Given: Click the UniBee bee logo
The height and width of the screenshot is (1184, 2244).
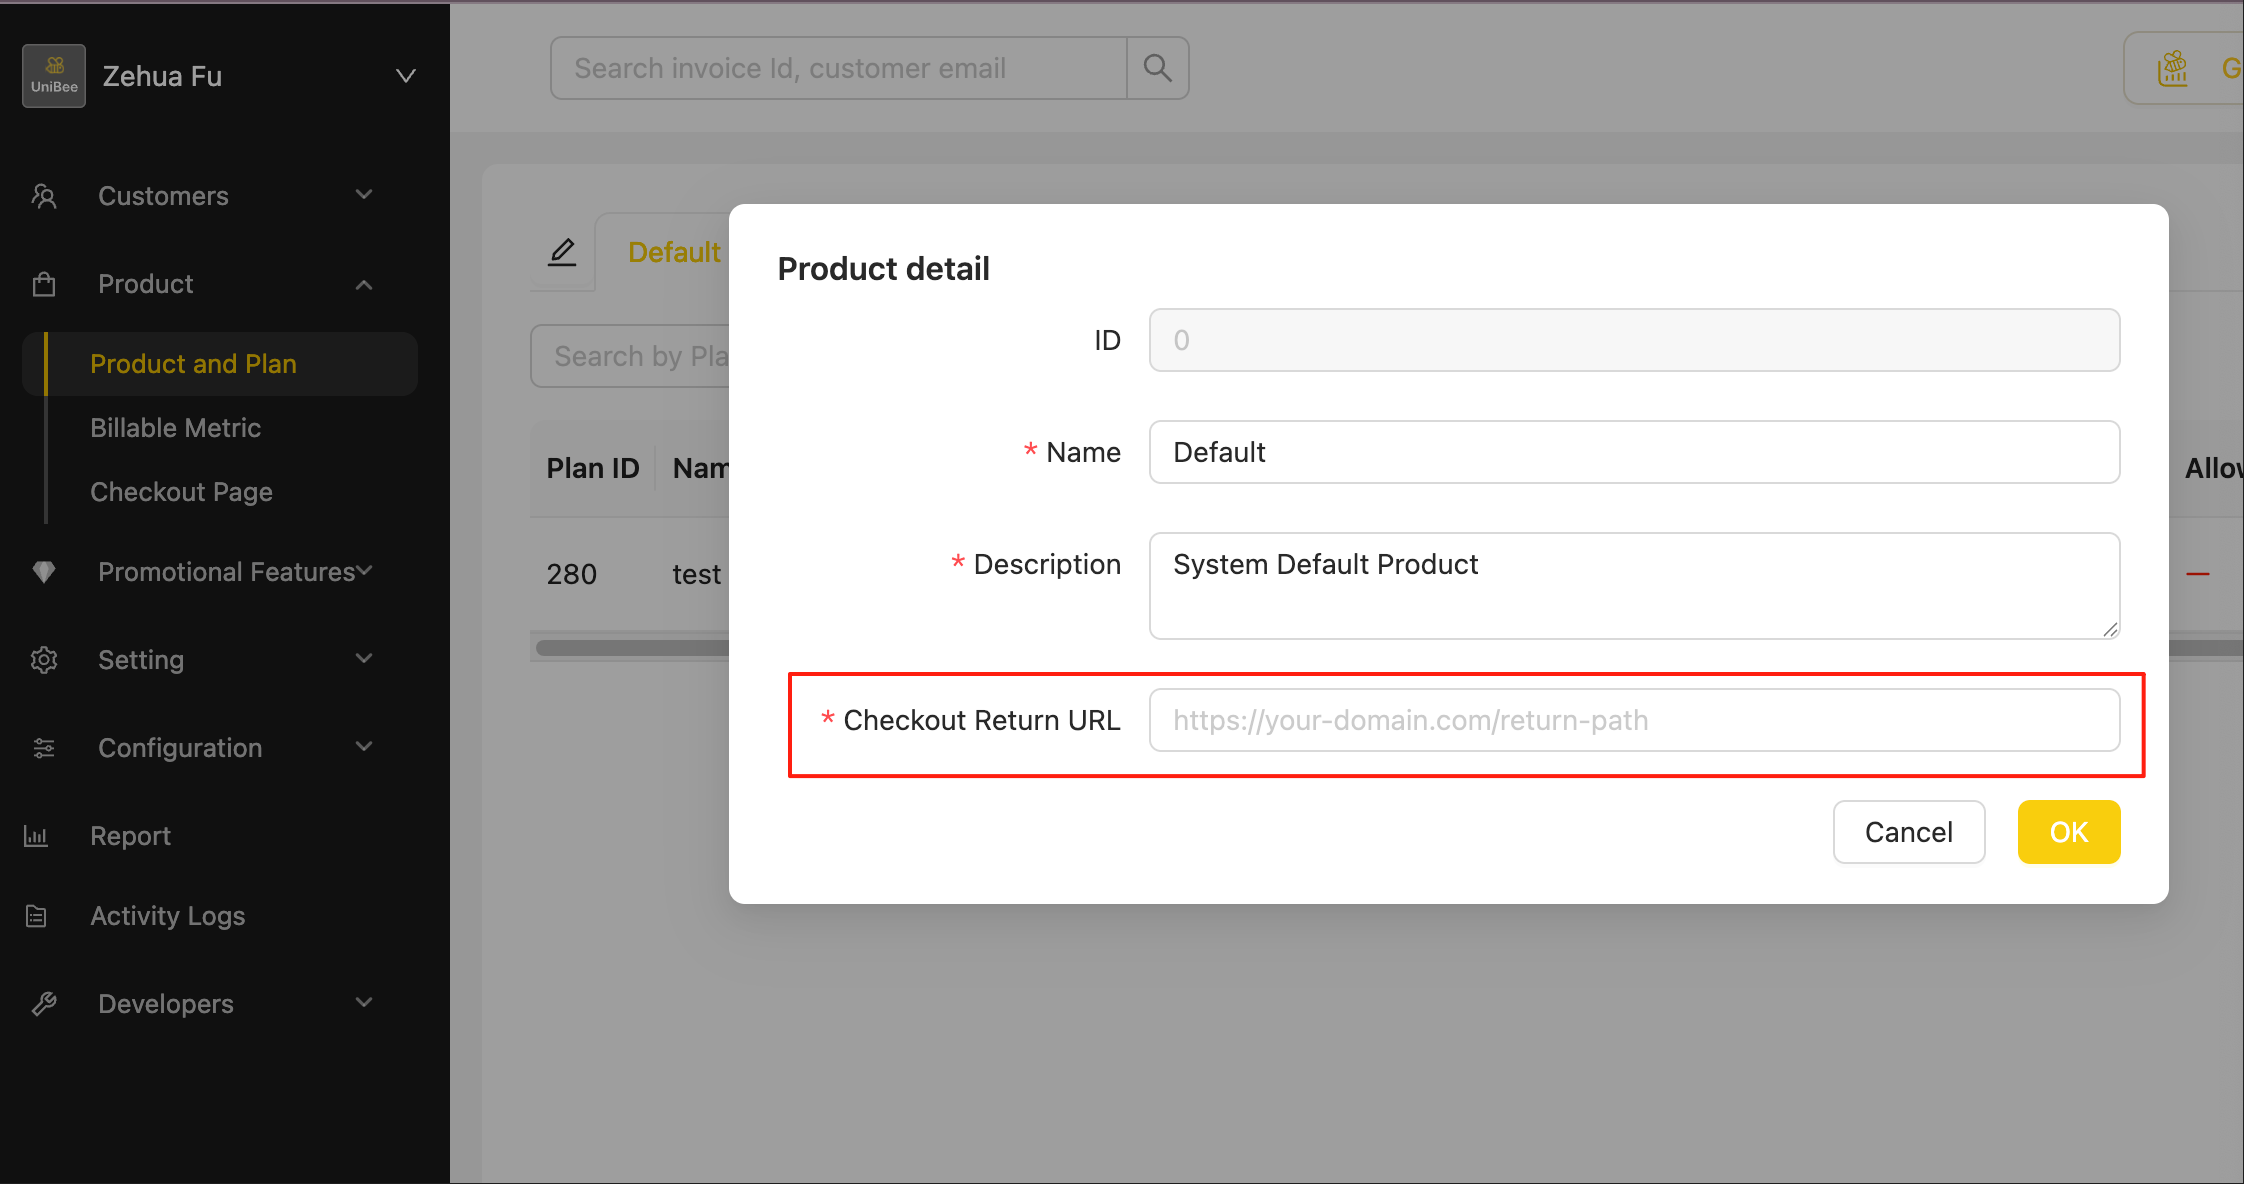Looking at the screenshot, I should [53, 75].
